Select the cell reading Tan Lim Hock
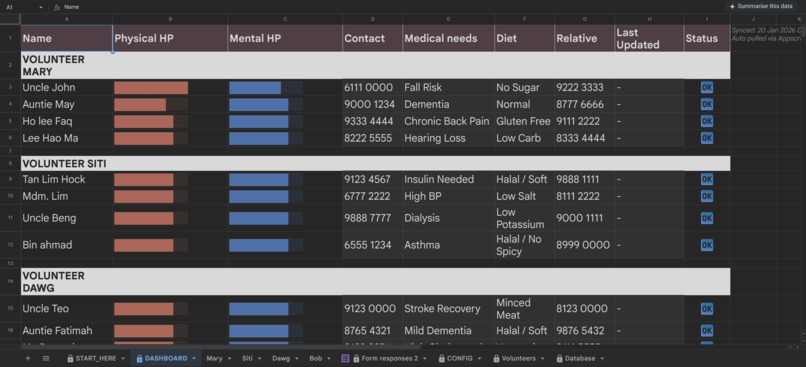The height and width of the screenshot is (367, 806). tap(66, 179)
